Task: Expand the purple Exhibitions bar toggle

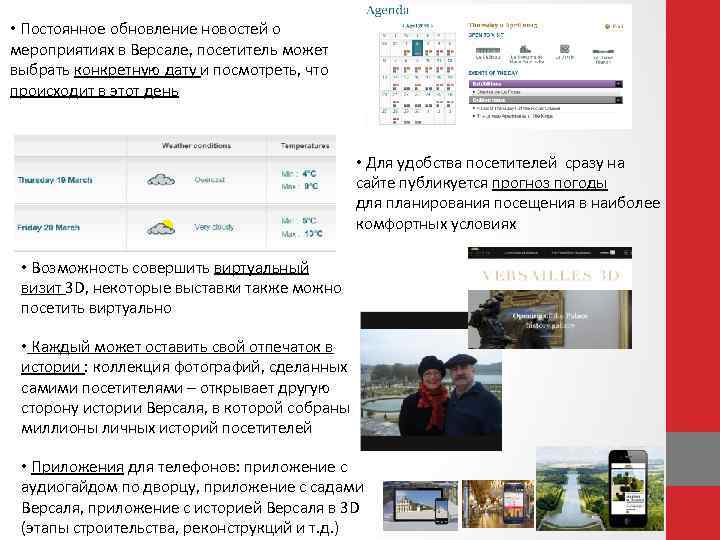Action: point(619,84)
